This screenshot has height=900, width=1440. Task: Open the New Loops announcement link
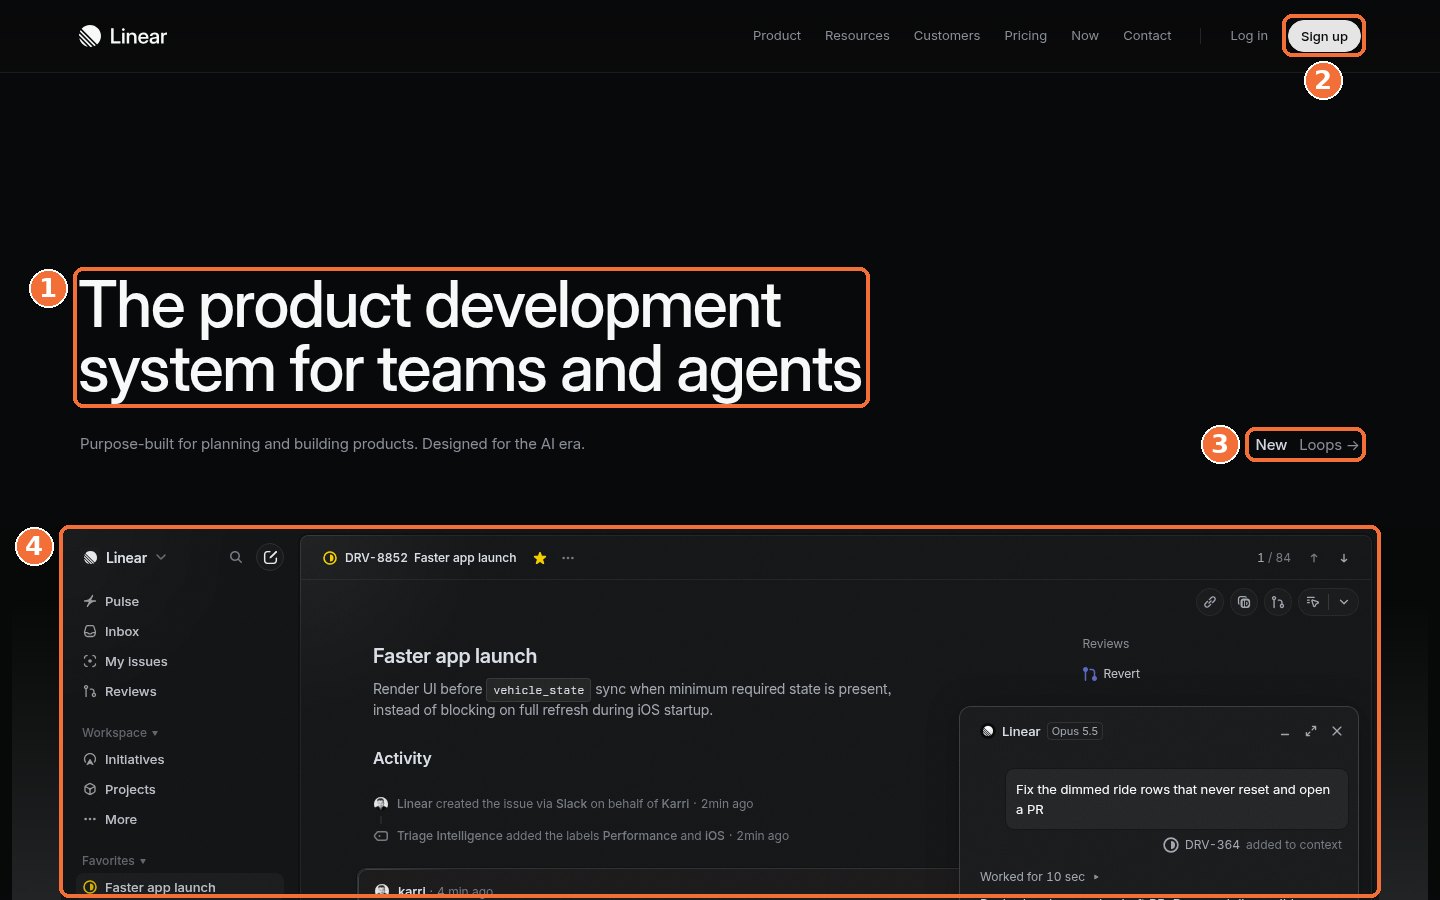coord(1307,445)
